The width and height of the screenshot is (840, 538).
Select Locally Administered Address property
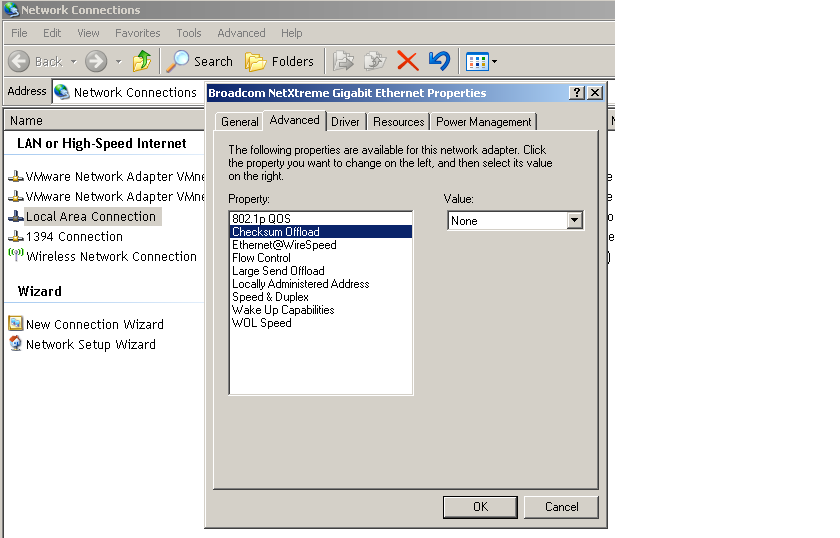click(x=320, y=284)
